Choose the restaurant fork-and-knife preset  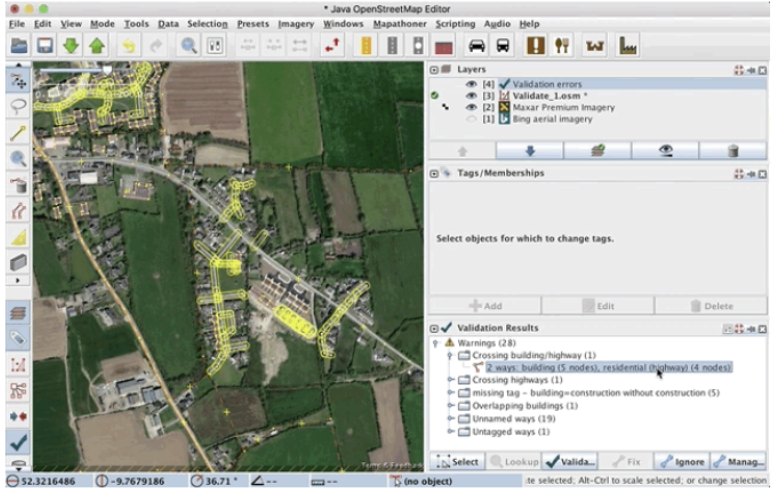click(x=562, y=46)
